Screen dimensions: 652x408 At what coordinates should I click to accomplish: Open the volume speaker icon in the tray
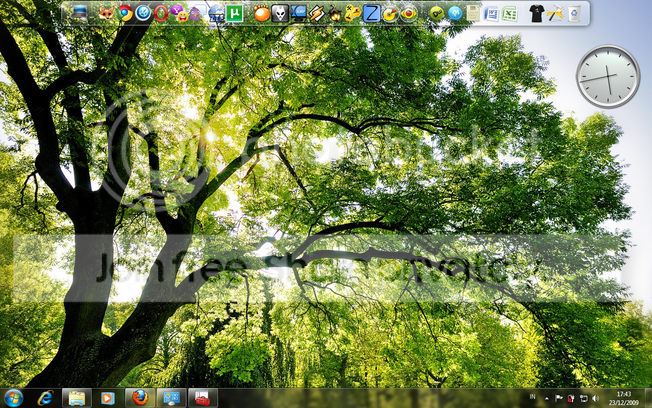(x=596, y=398)
